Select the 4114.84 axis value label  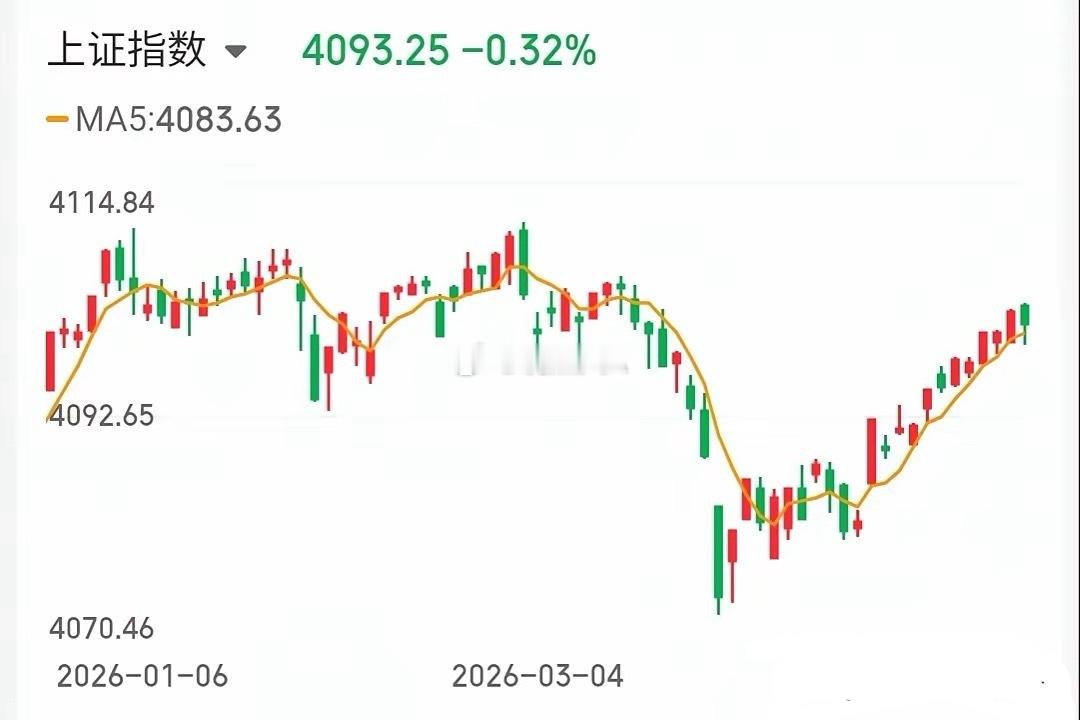point(103,203)
